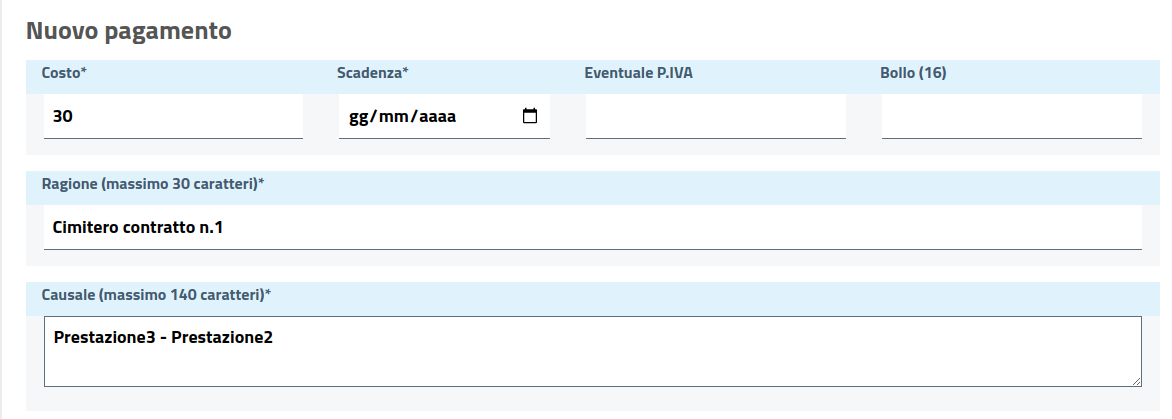Image resolution: width=1172 pixels, height=419 pixels.
Task: Click the 'Eventuale P.IVA' label
Action: pos(638,72)
